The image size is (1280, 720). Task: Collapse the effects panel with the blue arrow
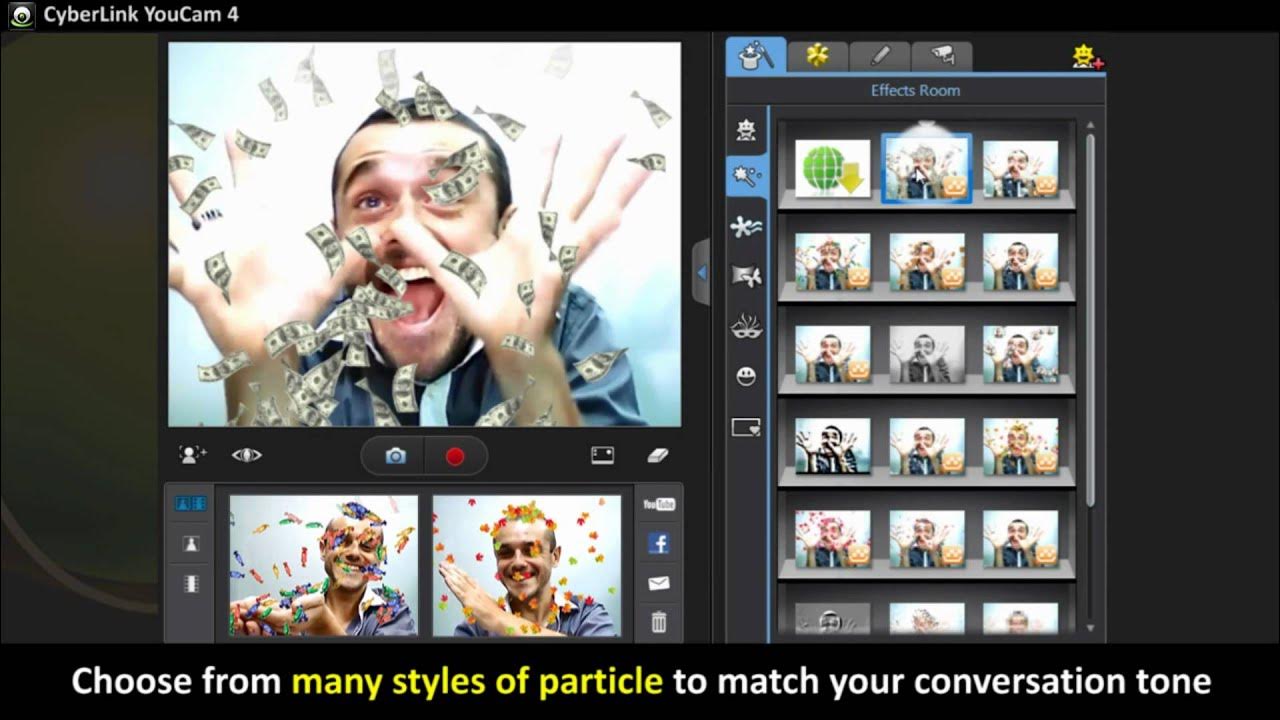point(701,272)
